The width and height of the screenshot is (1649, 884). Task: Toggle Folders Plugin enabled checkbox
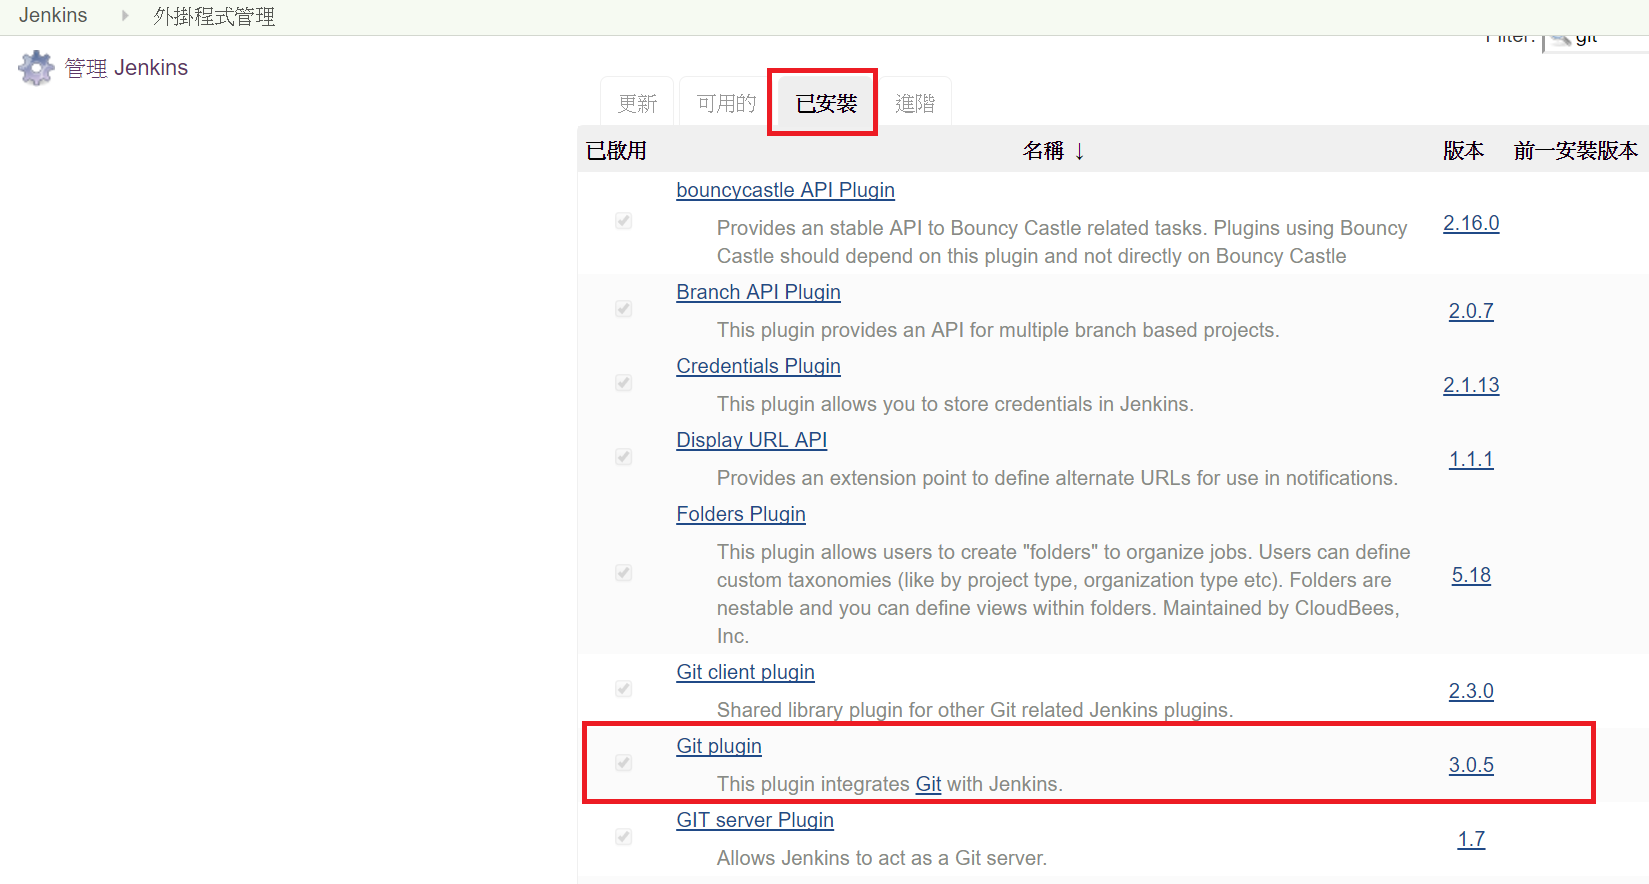(x=623, y=573)
